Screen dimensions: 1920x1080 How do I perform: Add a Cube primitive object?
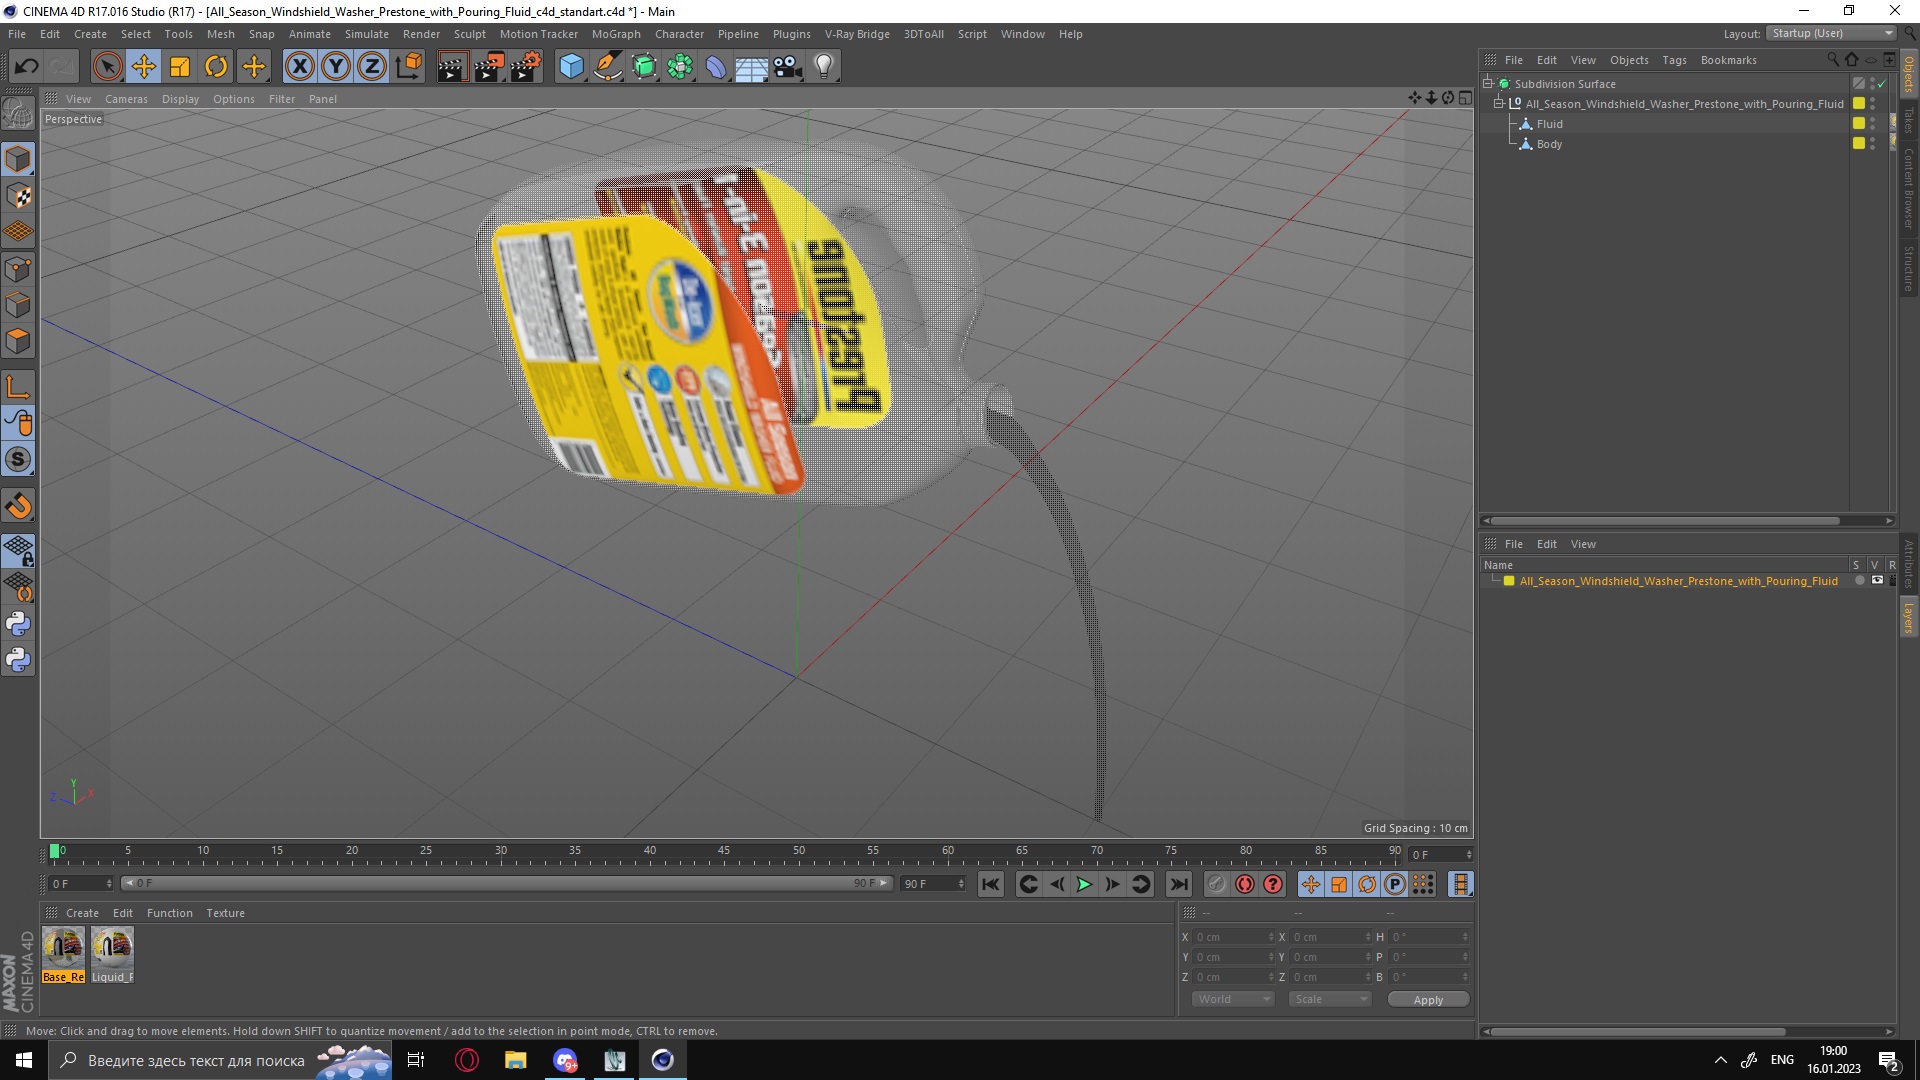coord(571,67)
